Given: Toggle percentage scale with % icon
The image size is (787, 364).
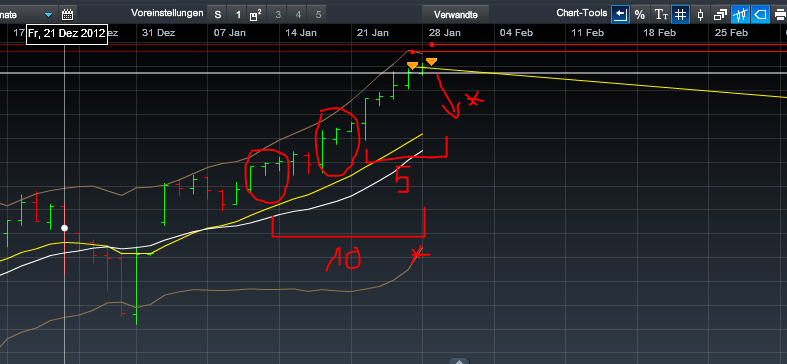Looking at the screenshot, I should [639, 15].
